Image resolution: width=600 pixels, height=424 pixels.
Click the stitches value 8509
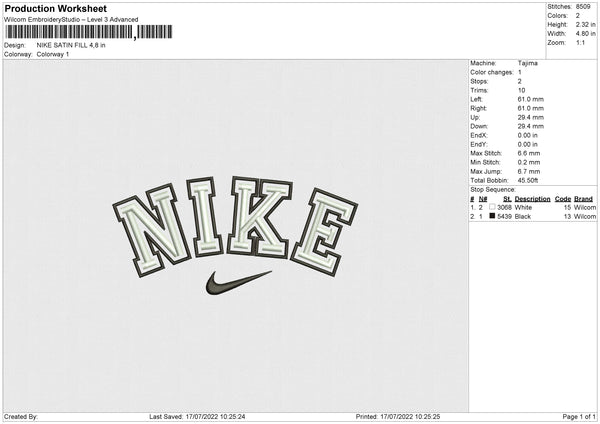583,7
